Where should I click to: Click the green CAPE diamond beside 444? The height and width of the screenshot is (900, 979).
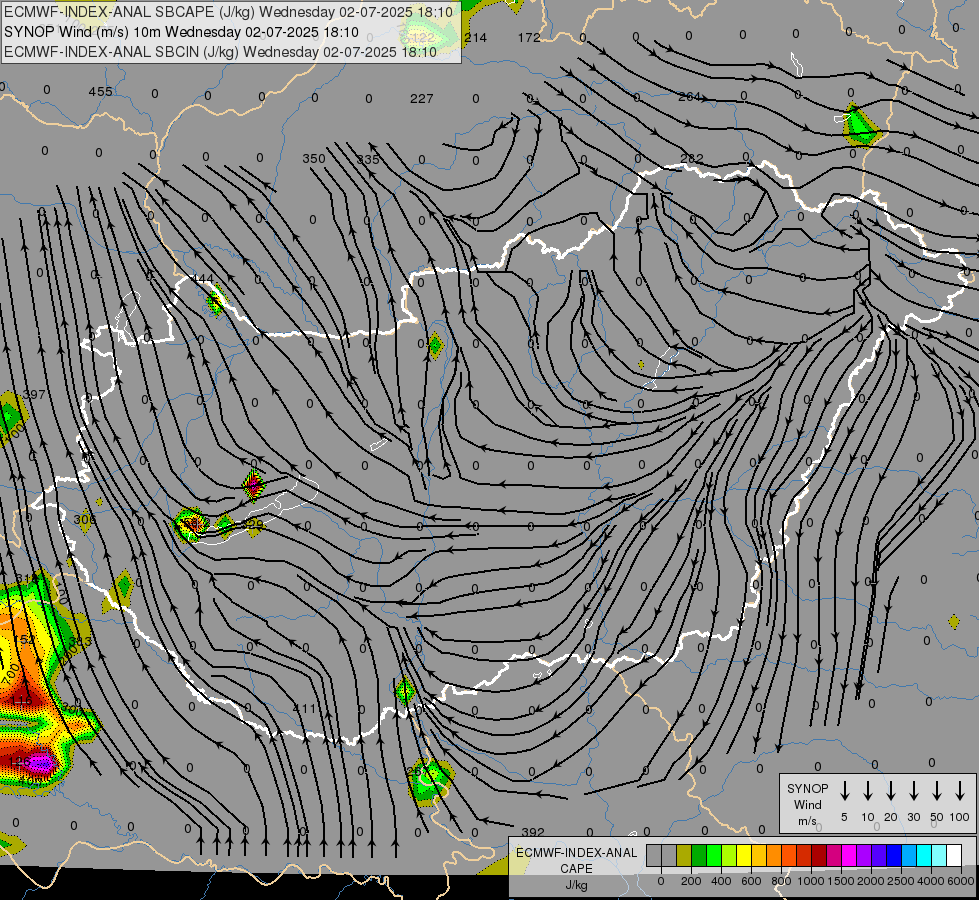[215, 300]
